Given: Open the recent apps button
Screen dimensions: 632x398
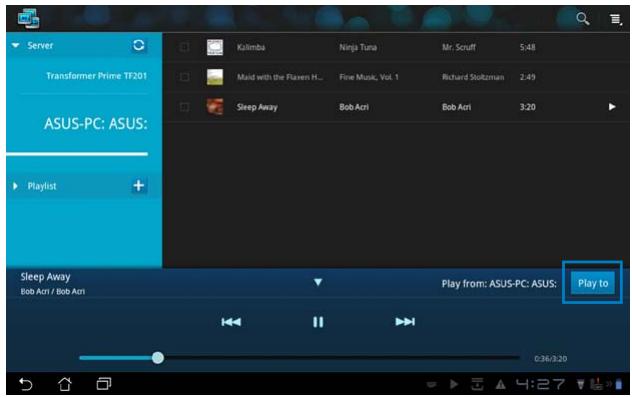Looking at the screenshot, I should 104,383.
